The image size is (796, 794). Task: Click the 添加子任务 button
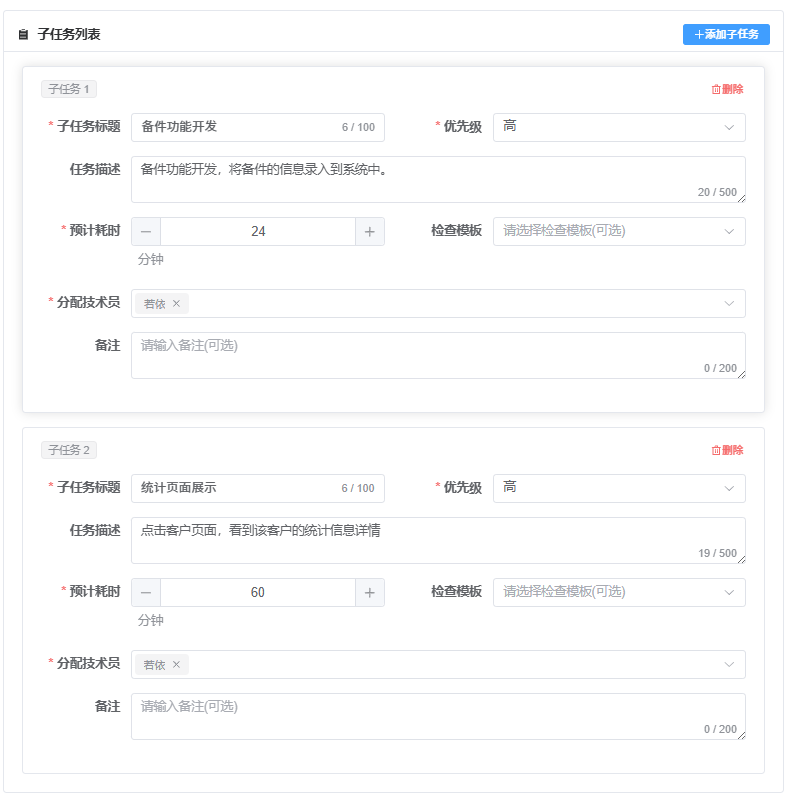pyautogui.click(x=726, y=34)
